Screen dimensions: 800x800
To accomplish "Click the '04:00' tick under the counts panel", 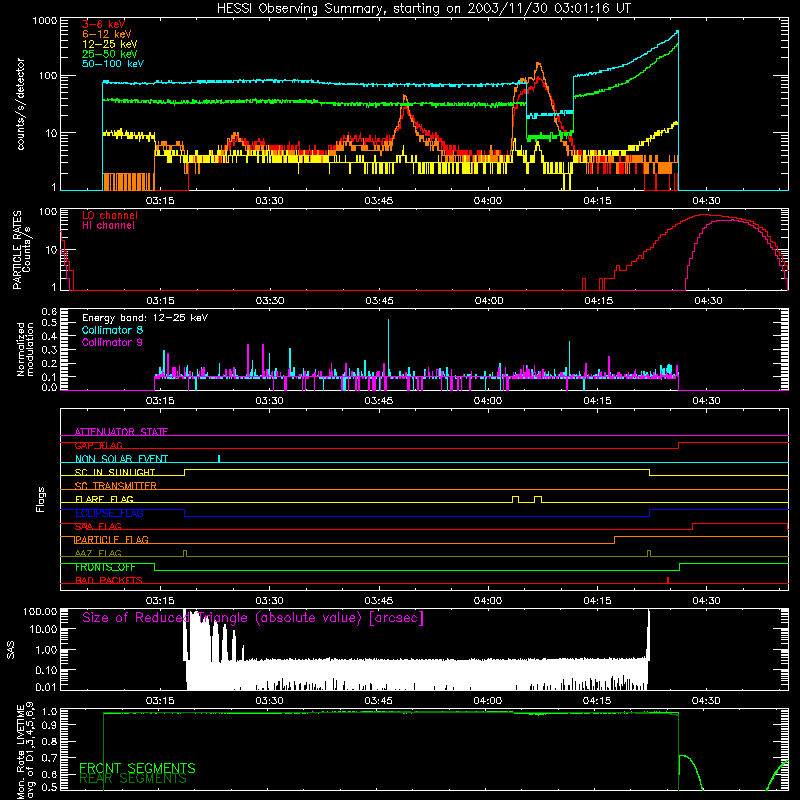I will [488, 201].
